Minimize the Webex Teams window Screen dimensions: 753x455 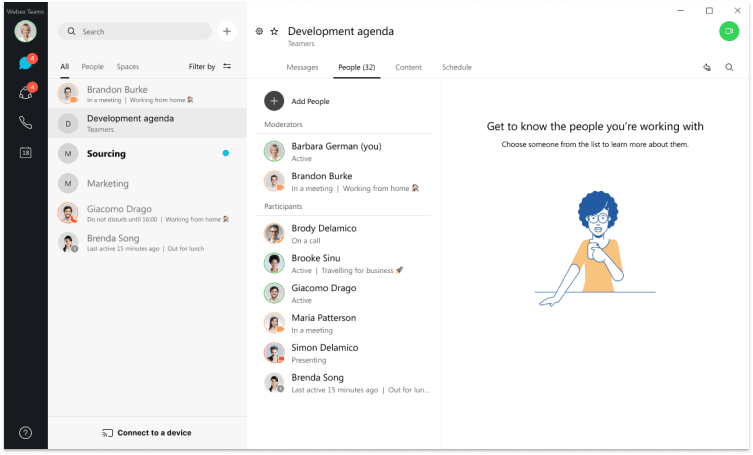680,11
